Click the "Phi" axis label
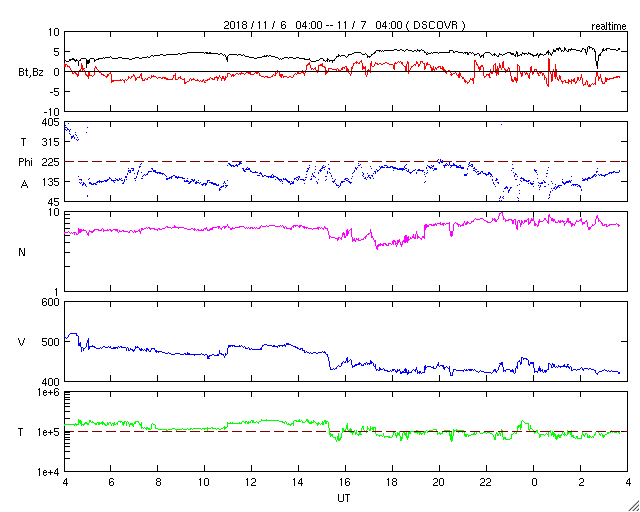This screenshot has height=512, width=640. pyautogui.click(x=25, y=162)
